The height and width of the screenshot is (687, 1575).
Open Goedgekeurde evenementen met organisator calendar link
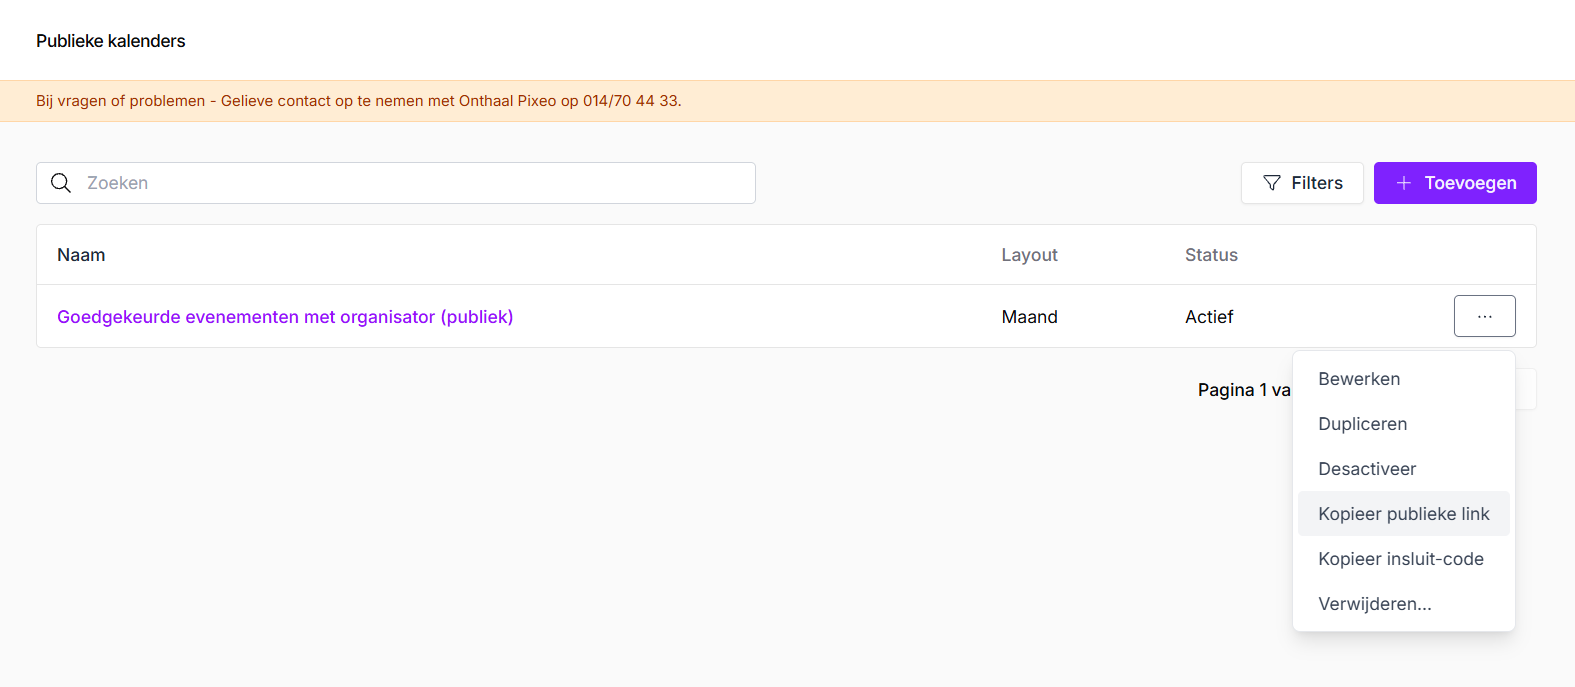285,317
